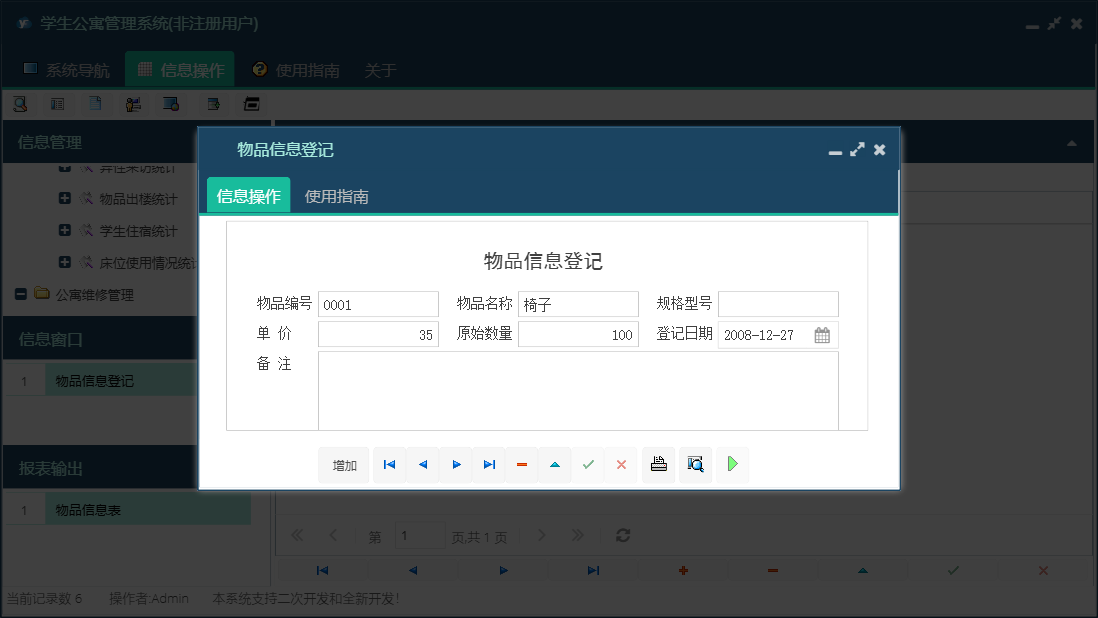The image size is (1098, 618).
Task: Collapse the 公寓维修管理 folder
Action: click(x=20, y=294)
